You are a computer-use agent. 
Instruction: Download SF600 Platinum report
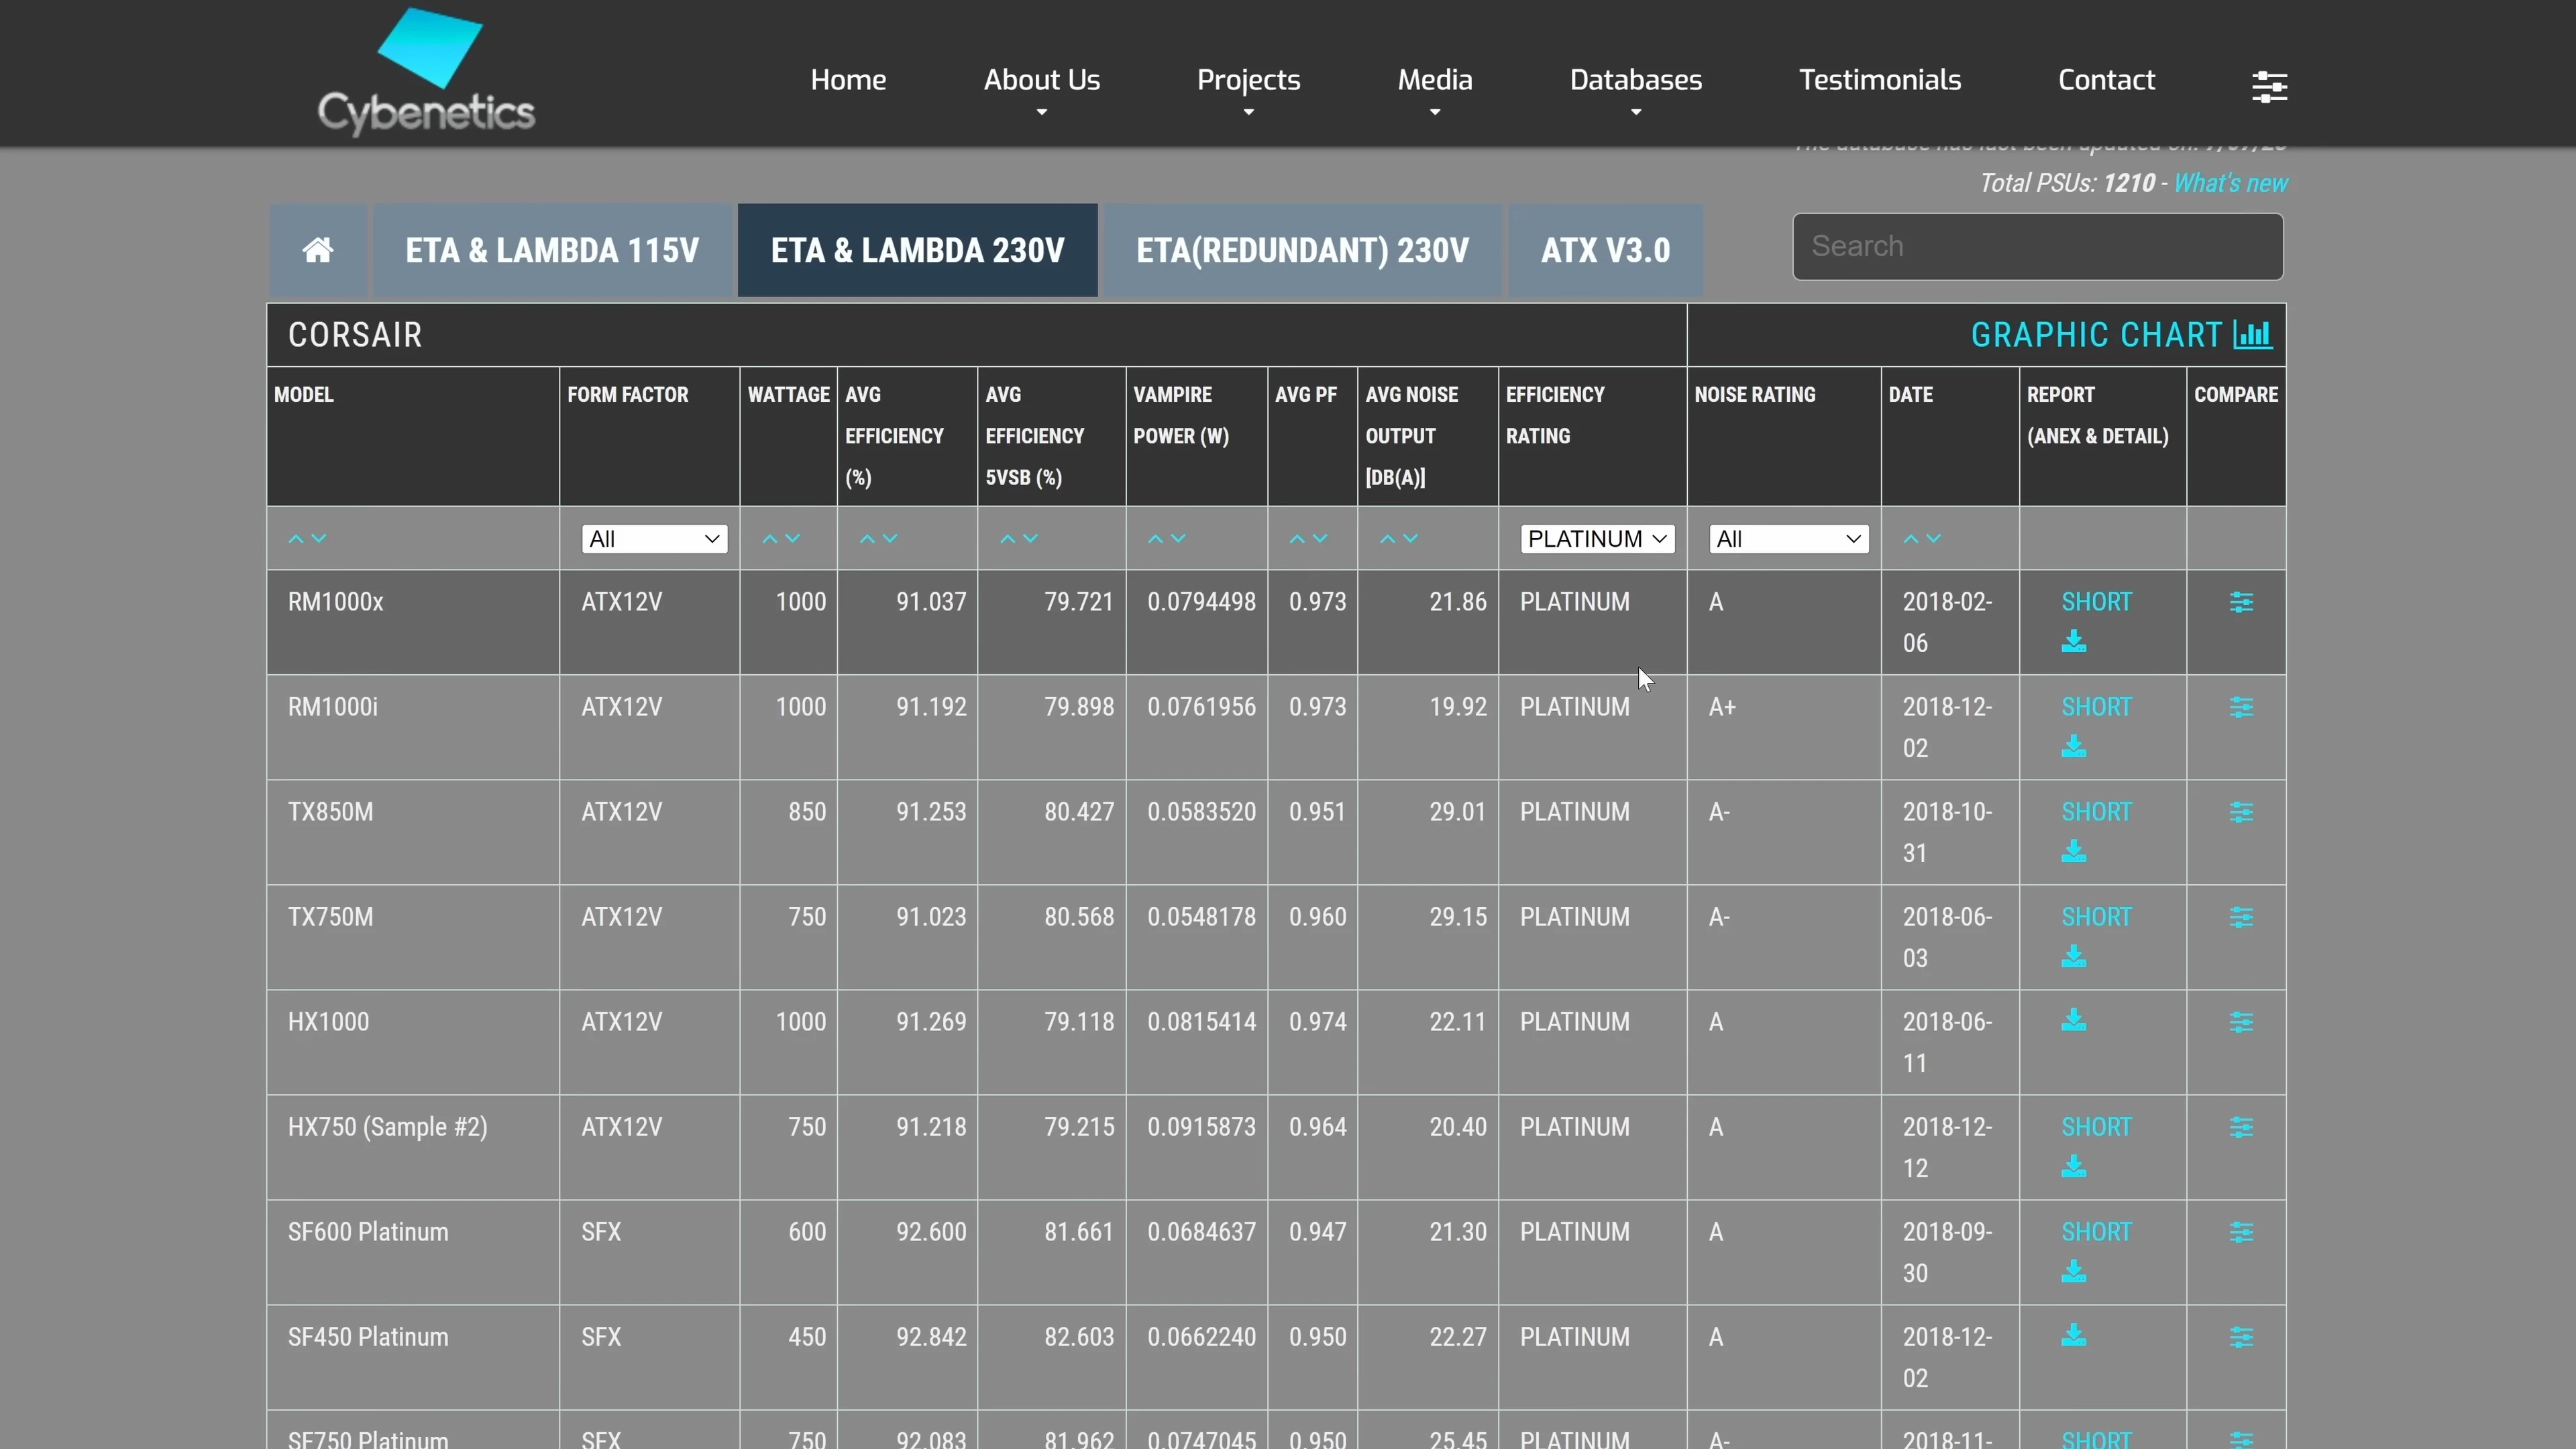(x=2073, y=1272)
